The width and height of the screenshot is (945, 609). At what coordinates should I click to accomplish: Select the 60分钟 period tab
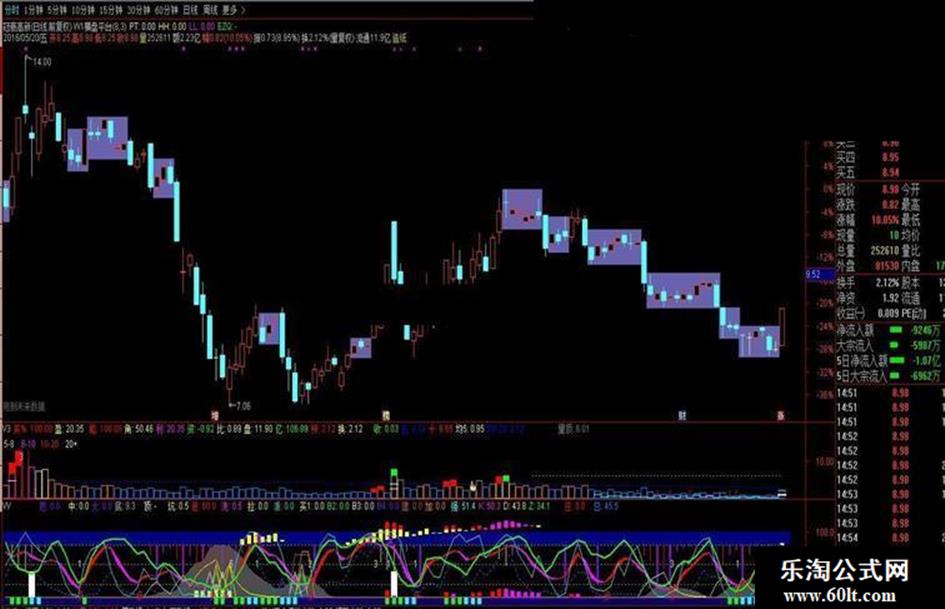pos(166,10)
